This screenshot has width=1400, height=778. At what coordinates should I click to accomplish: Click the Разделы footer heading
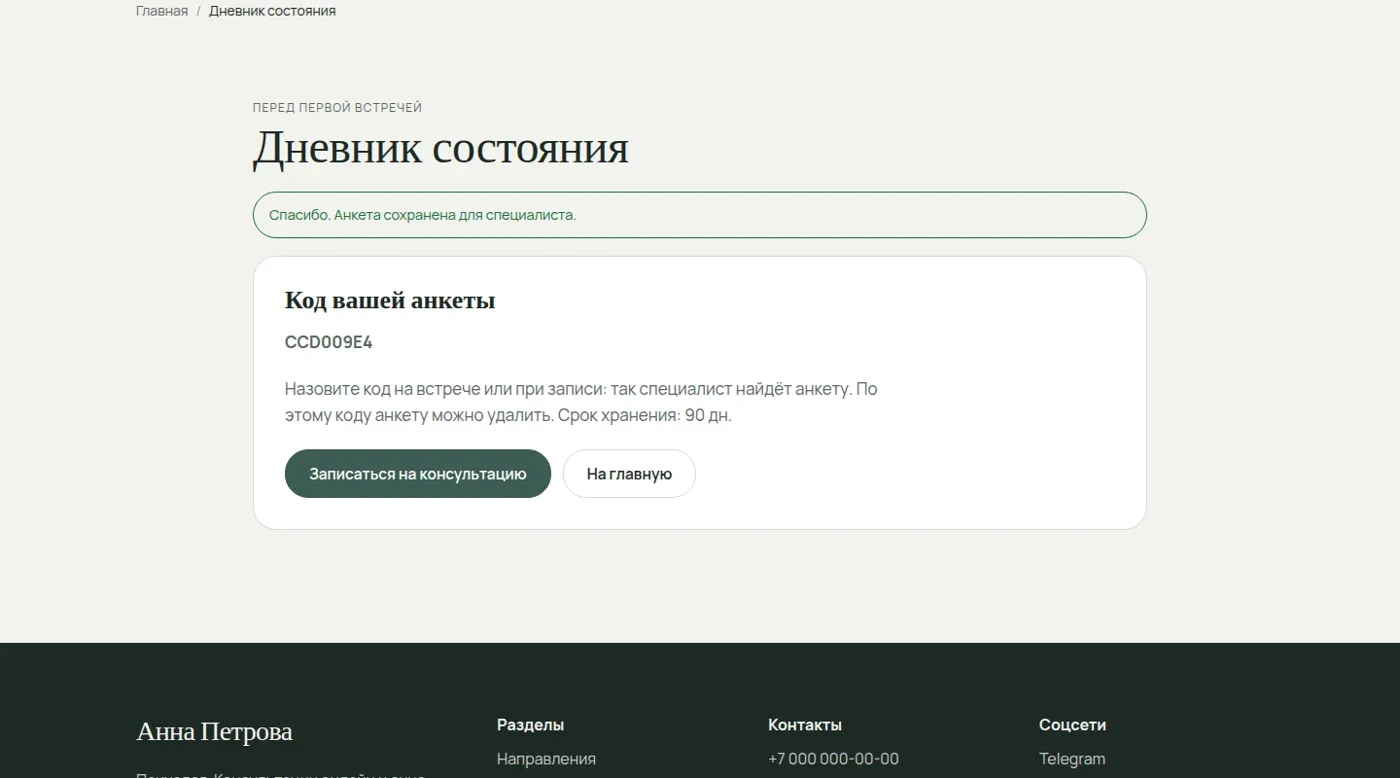pyautogui.click(x=531, y=725)
